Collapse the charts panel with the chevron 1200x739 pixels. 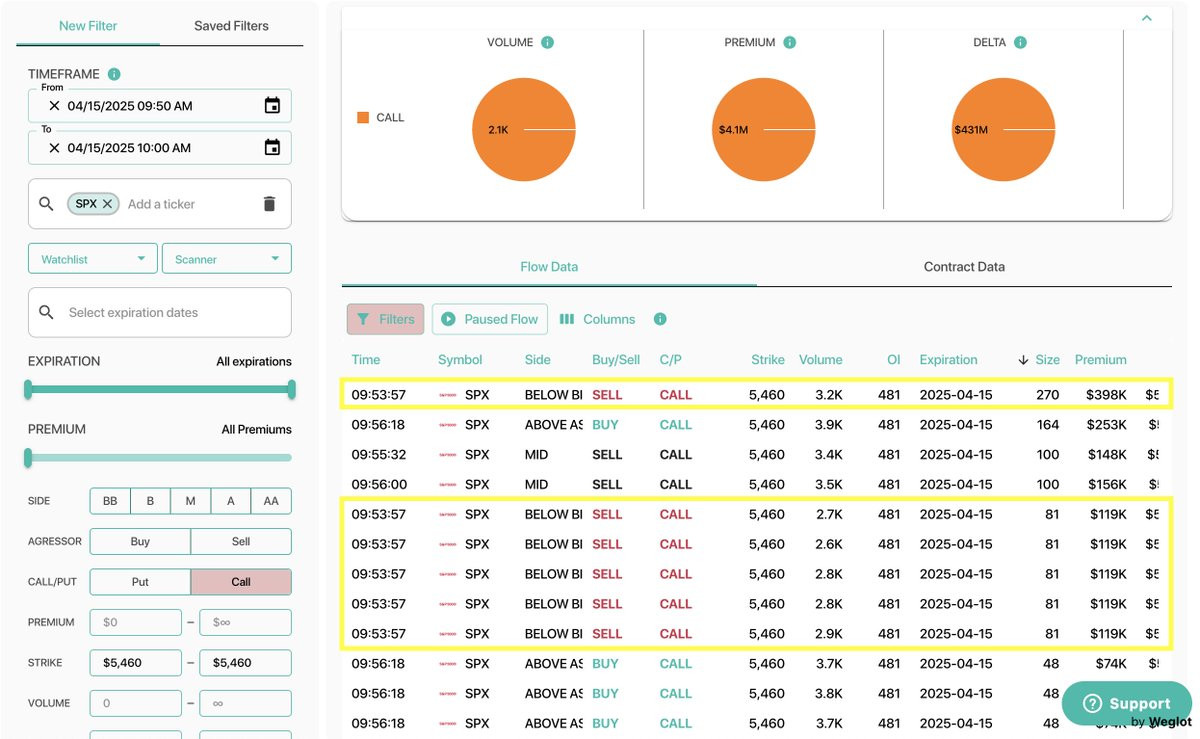coord(1147,18)
